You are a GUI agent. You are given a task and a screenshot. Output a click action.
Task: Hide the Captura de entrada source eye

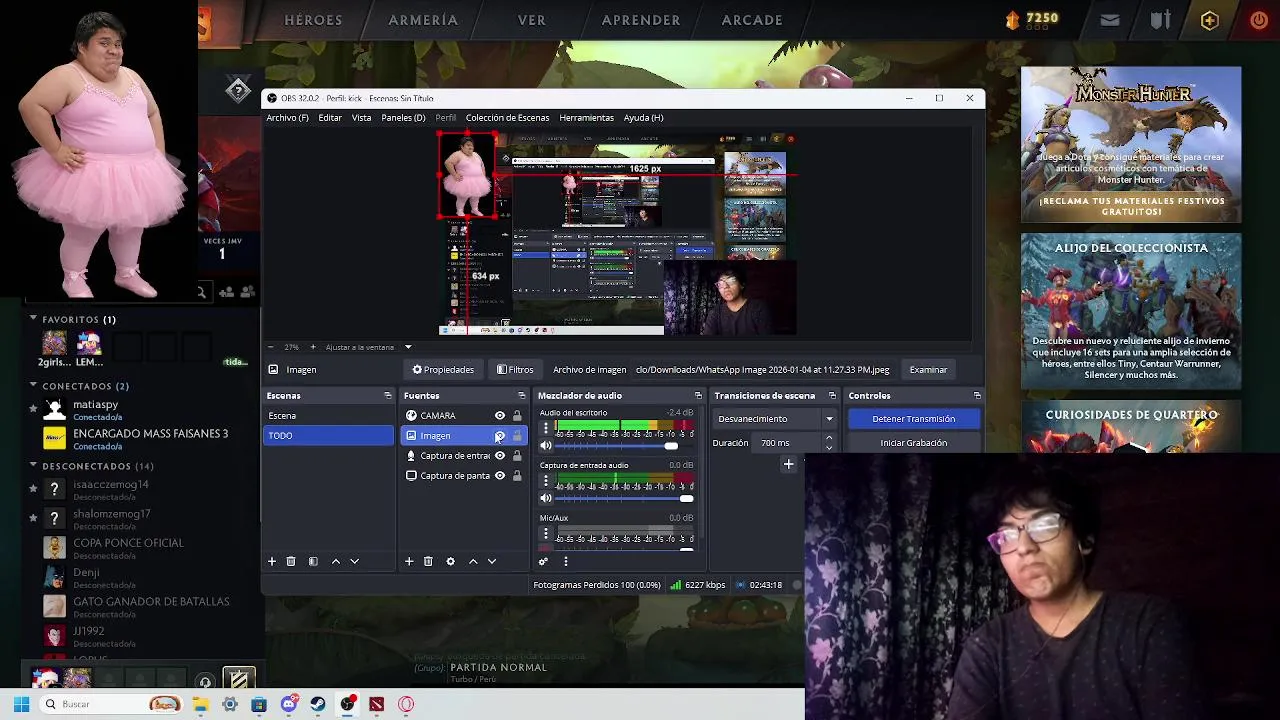[500, 456]
